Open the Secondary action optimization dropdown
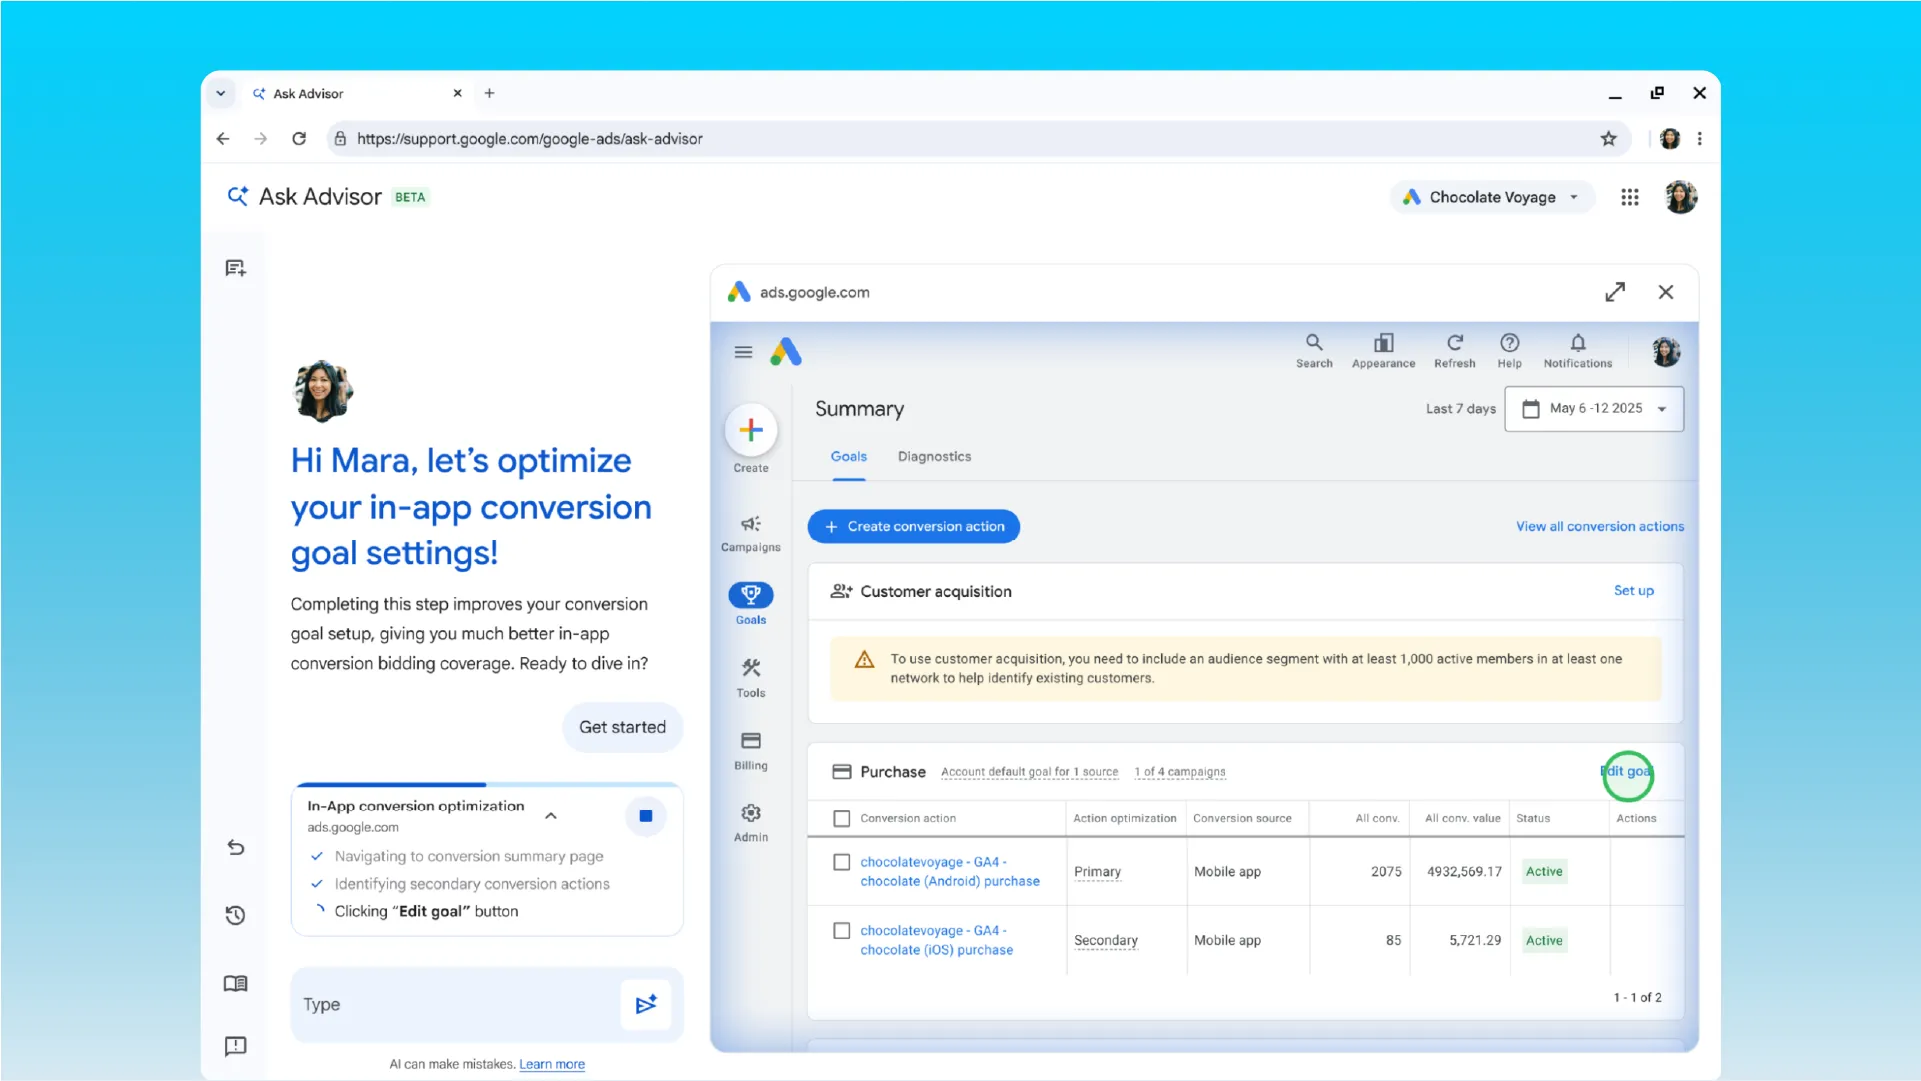 1105,940
